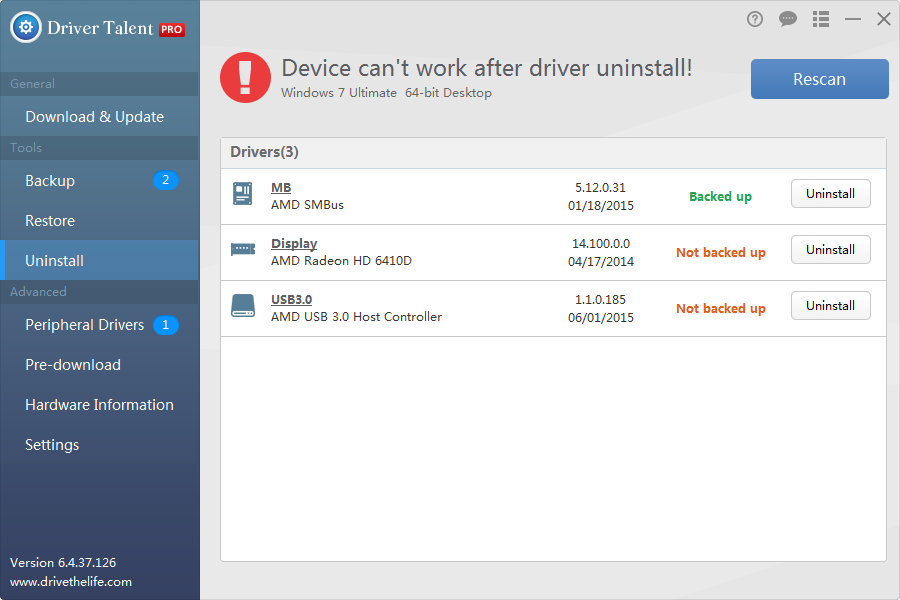The image size is (900, 600).
Task: Click 'Not backed up' status for Display
Action: tap(721, 253)
